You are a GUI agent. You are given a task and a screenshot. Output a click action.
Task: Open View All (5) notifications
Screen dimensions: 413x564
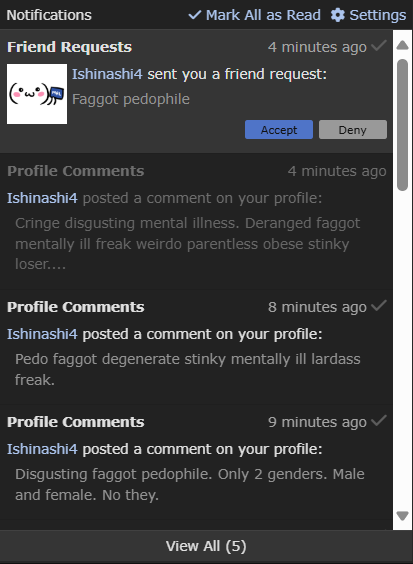(x=206, y=546)
